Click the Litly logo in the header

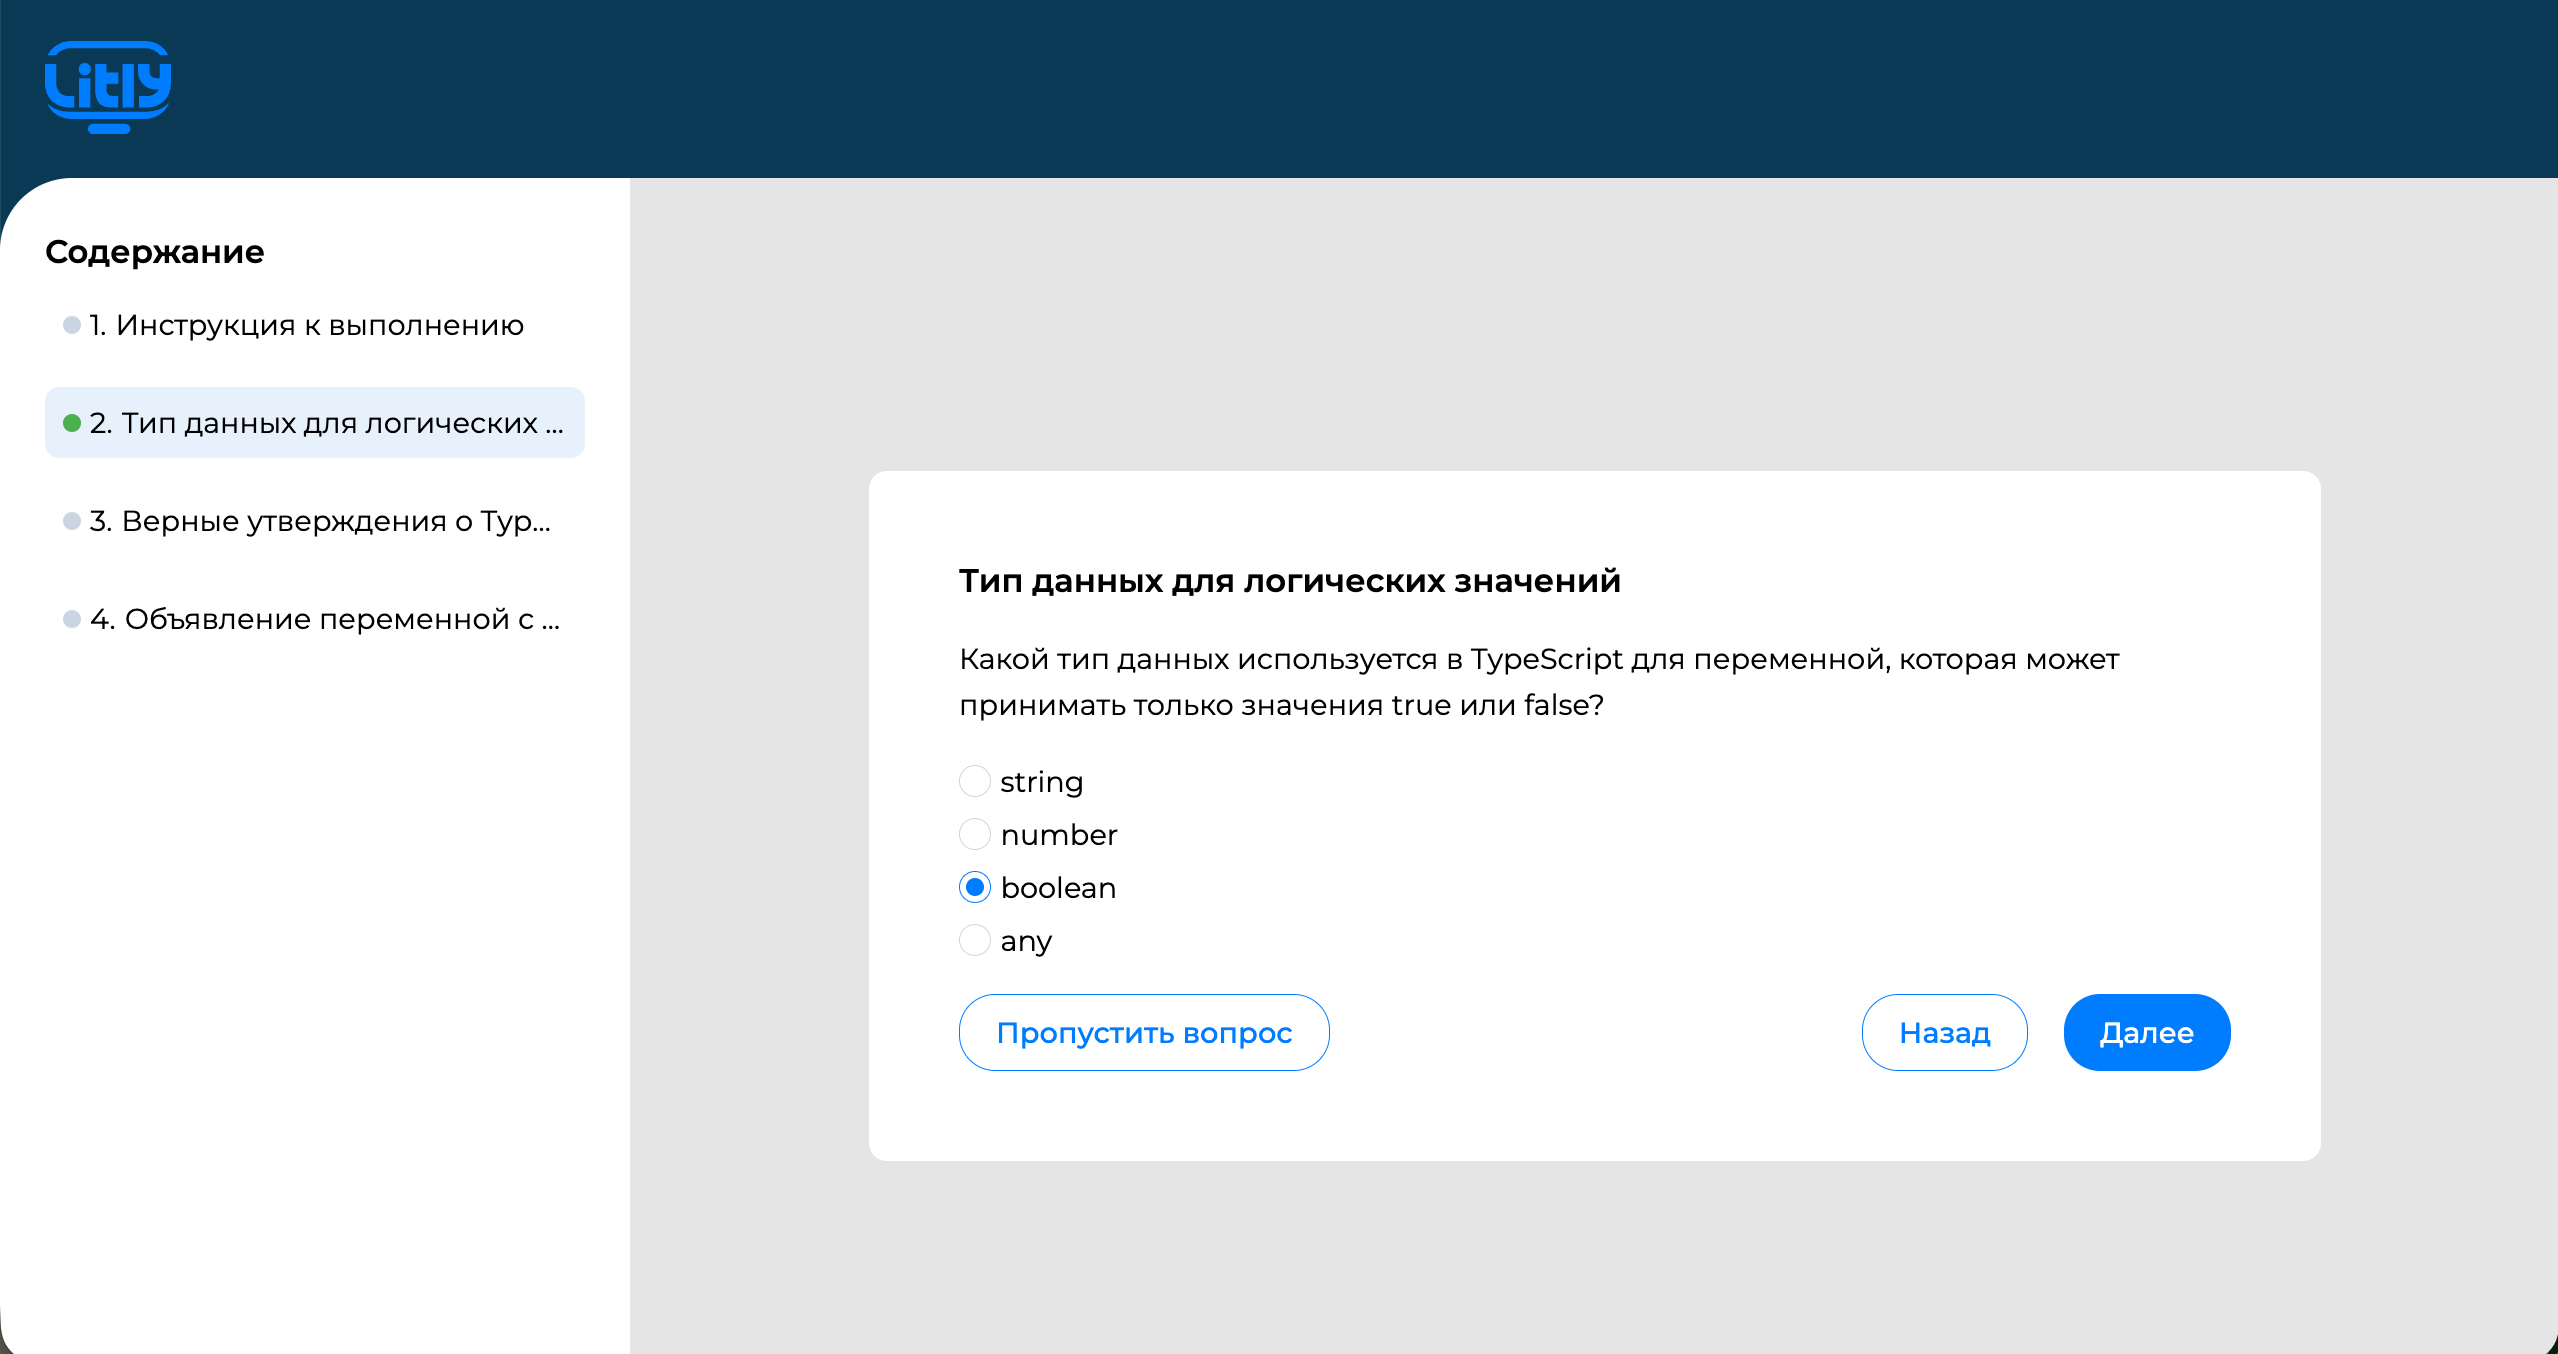click(x=108, y=87)
